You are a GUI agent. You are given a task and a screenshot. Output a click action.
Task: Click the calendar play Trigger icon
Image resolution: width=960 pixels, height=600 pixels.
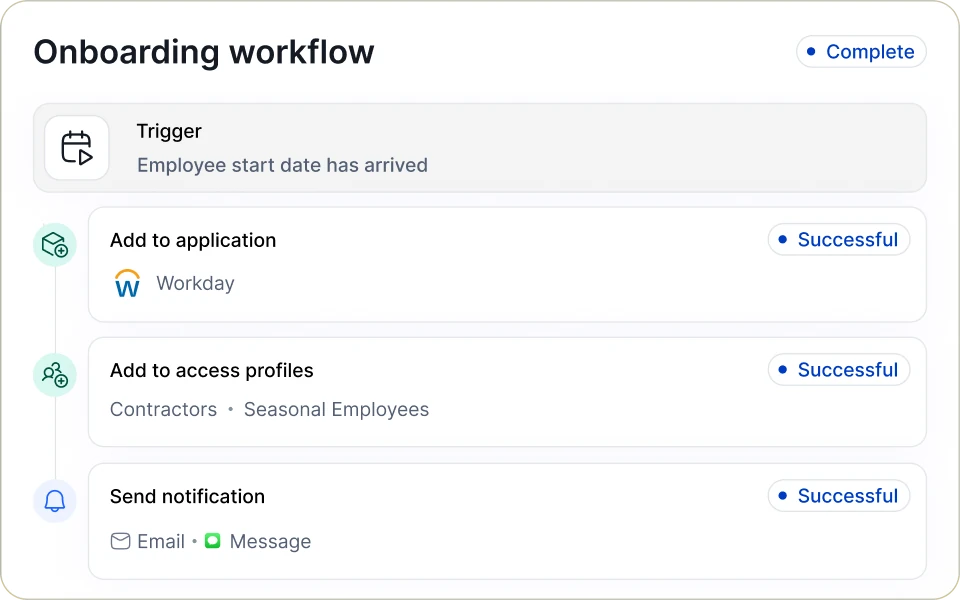[77, 148]
